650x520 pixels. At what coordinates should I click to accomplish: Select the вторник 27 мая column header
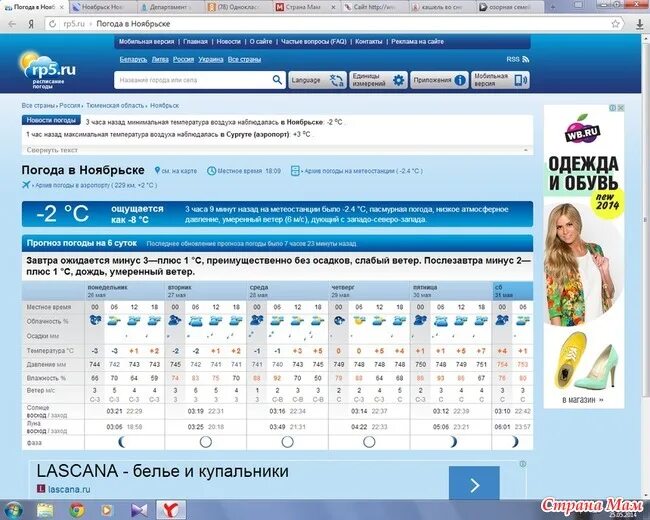click(206, 291)
